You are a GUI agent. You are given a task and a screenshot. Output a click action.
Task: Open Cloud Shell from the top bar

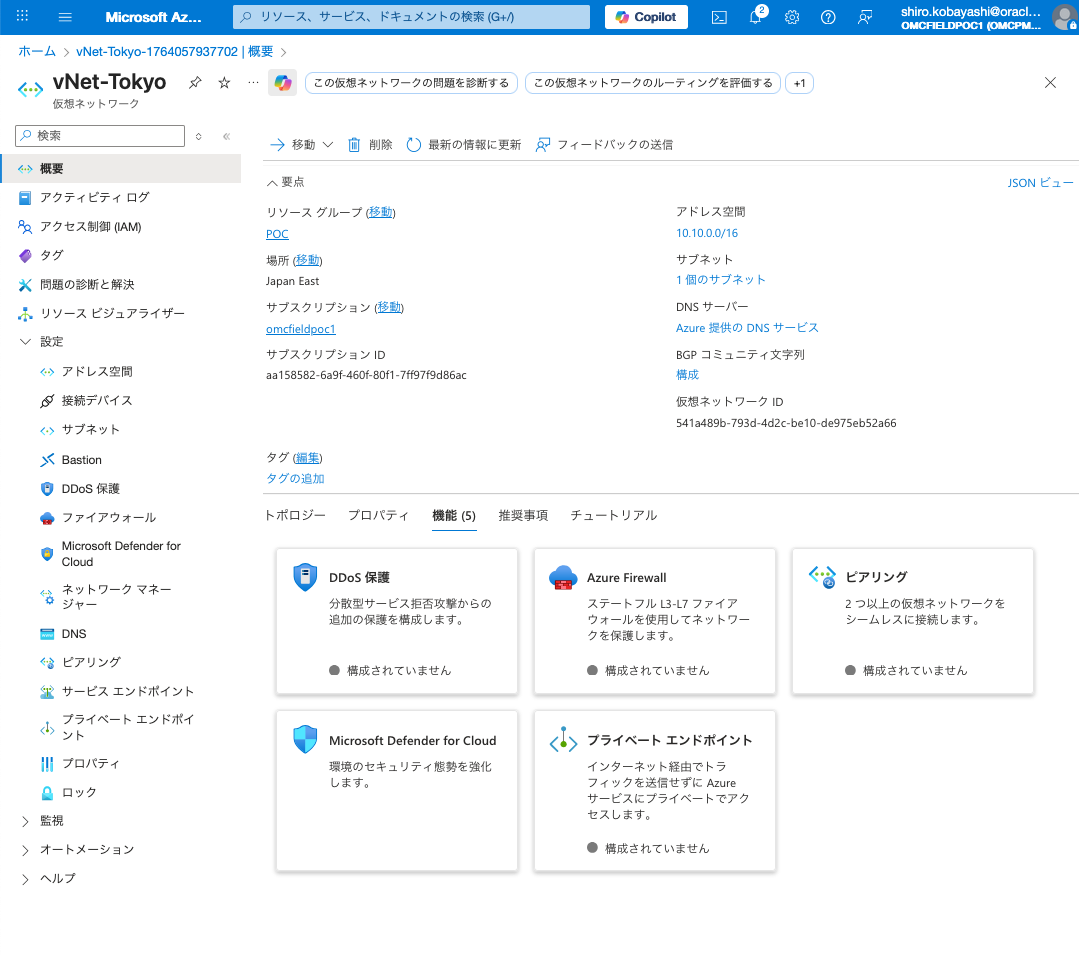click(x=719, y=17)
